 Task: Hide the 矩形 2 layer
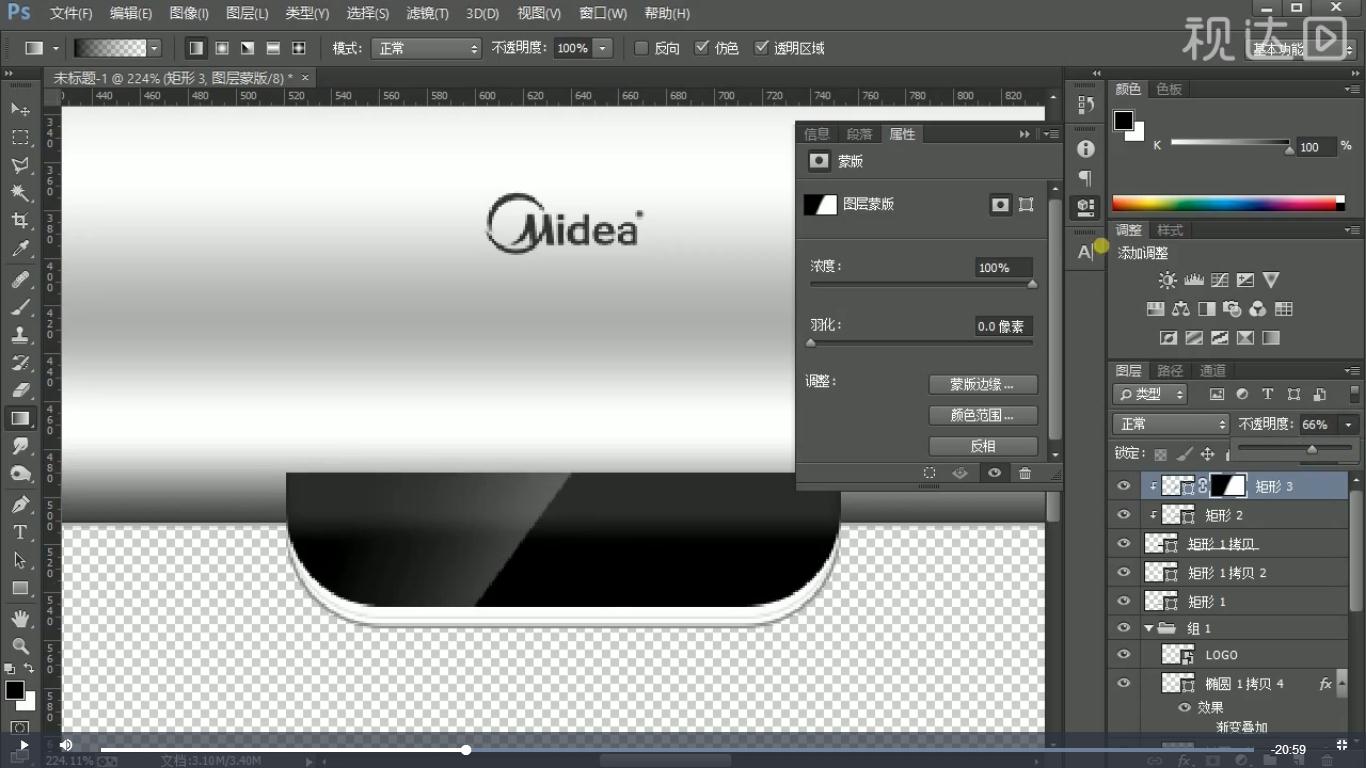pyautogui.click(x=1124, y=515)
